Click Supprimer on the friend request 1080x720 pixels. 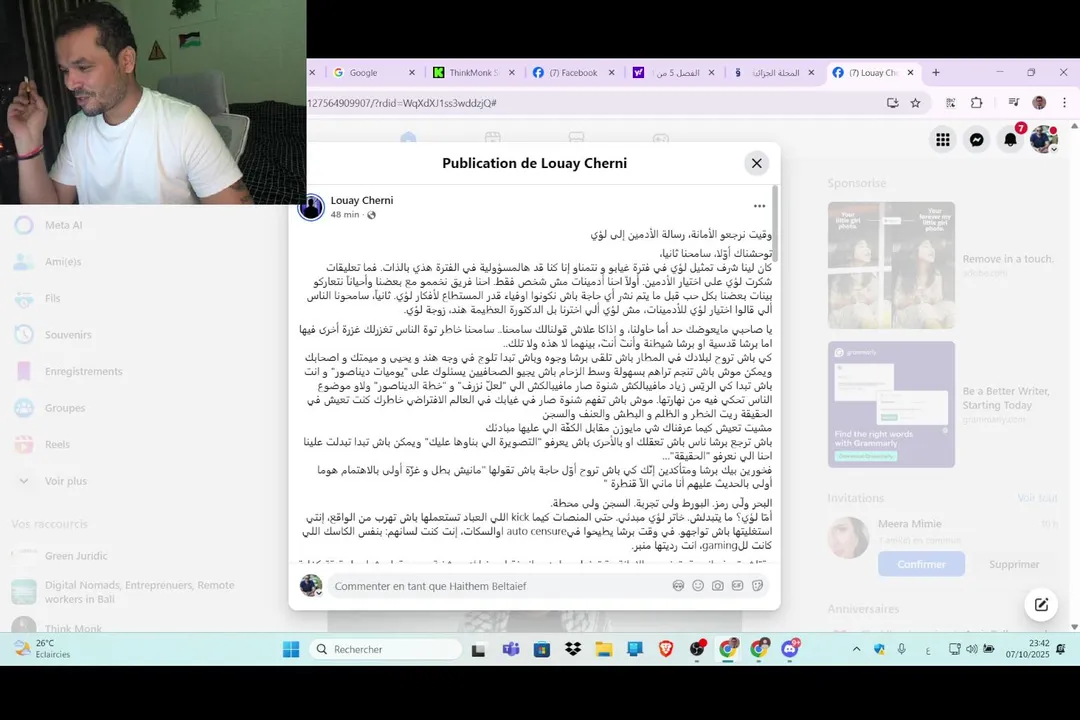point(1014,564)
